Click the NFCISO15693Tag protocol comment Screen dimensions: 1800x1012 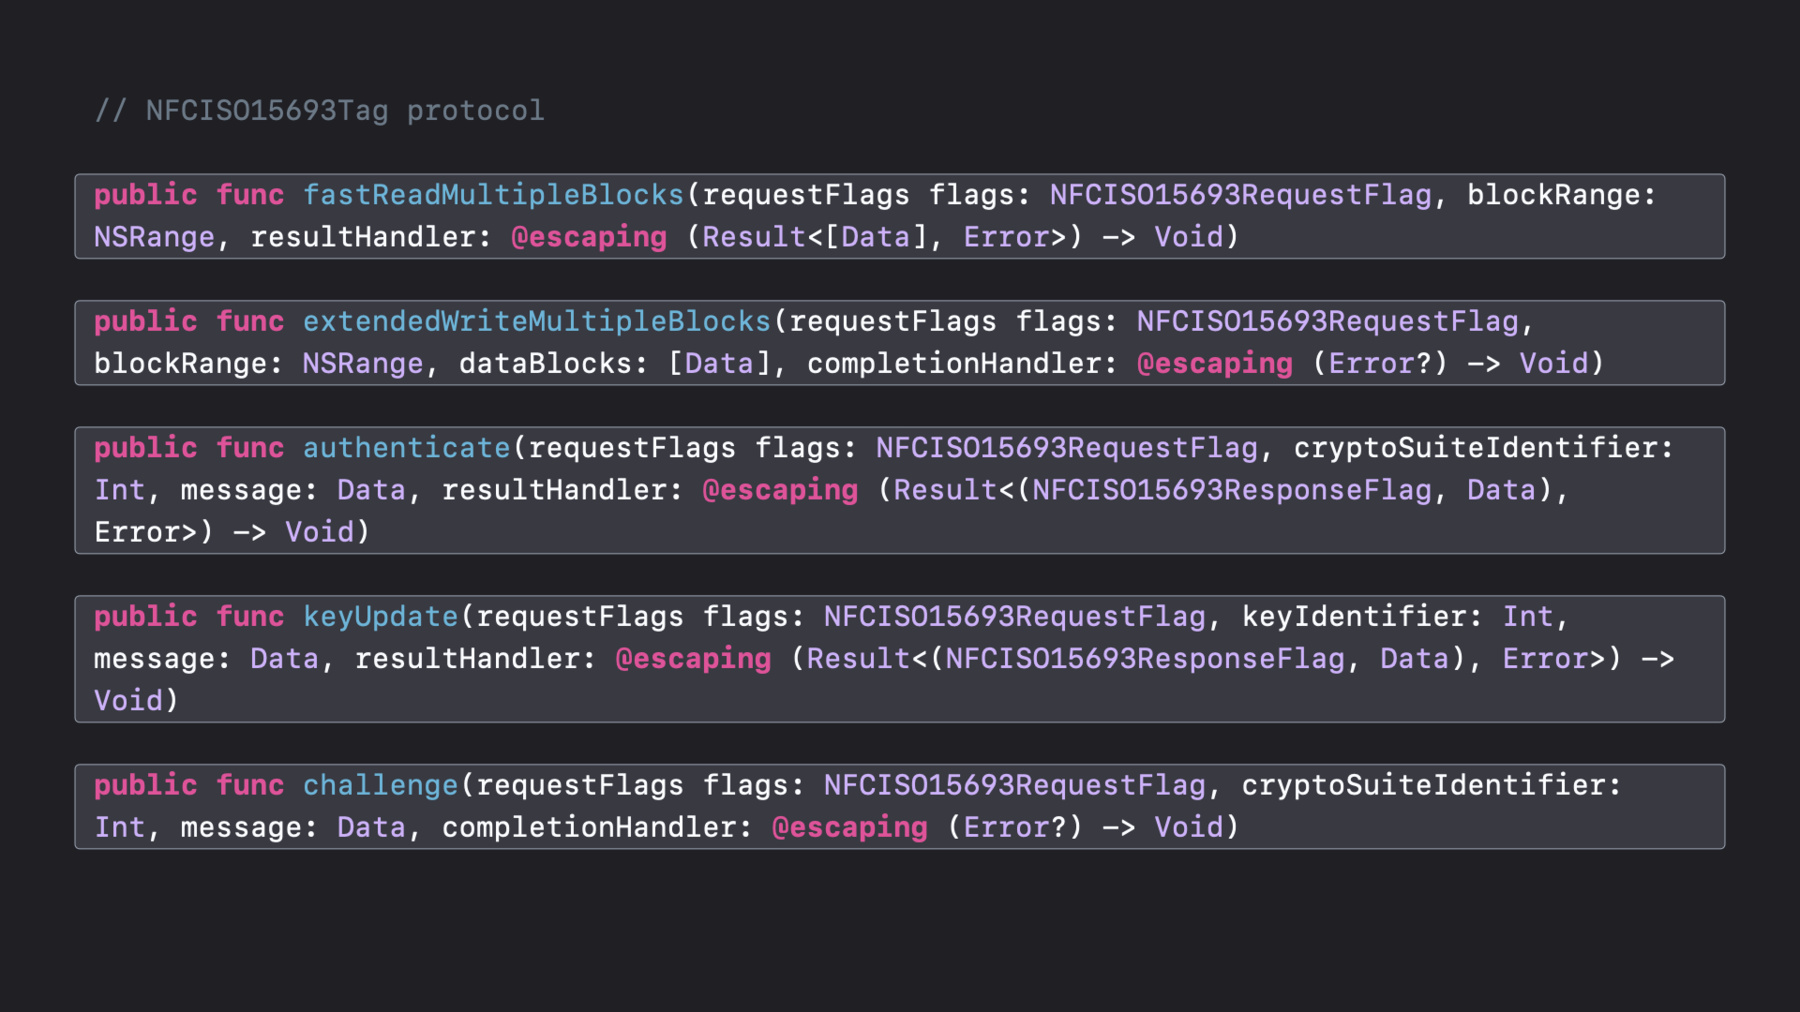click(320, 110)
